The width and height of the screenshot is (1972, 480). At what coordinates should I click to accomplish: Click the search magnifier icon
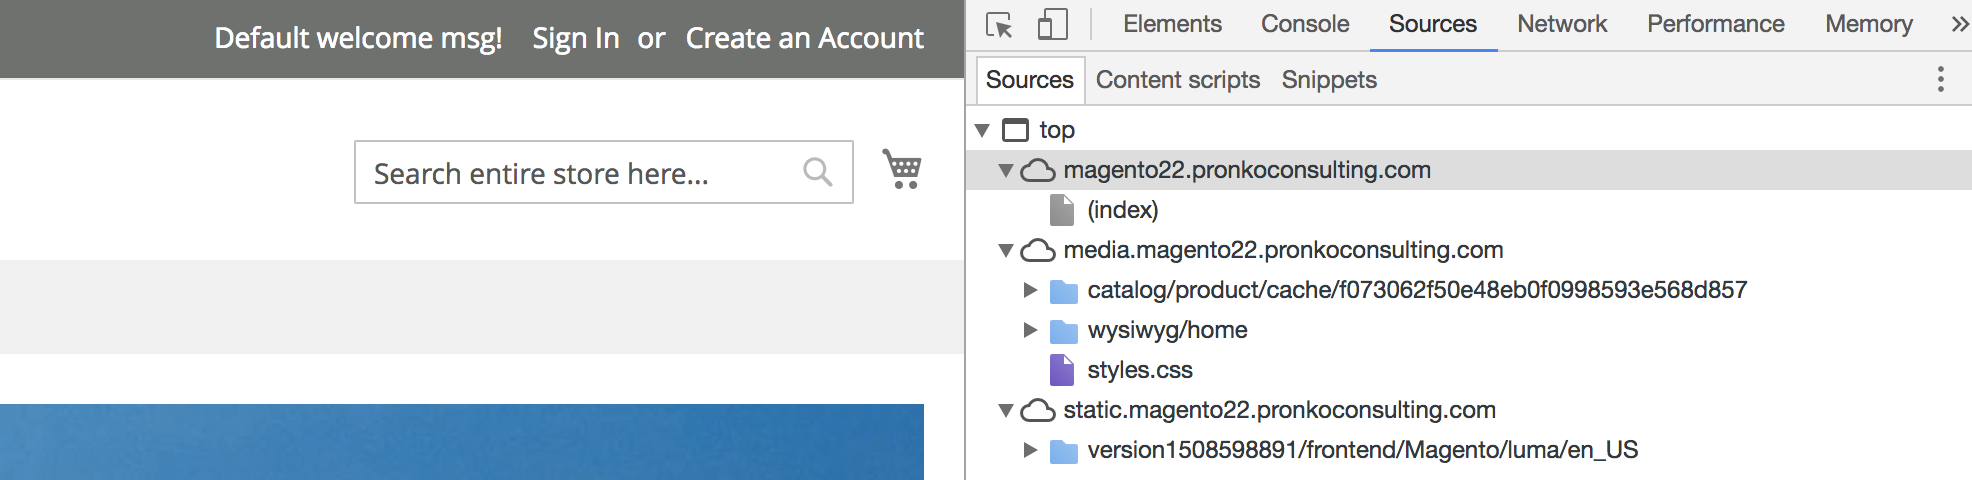coord(817,172)
